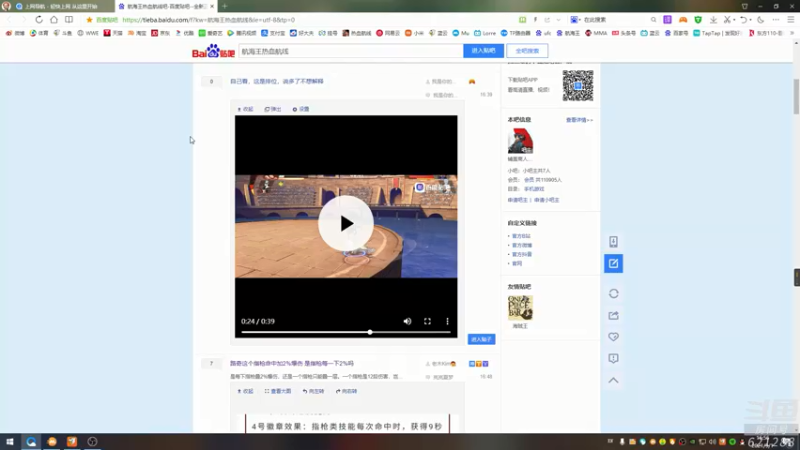The height and width of the screenshot is (450, 800).
Task: Open the 官方微博 custom link
Action: pos(521,245)
